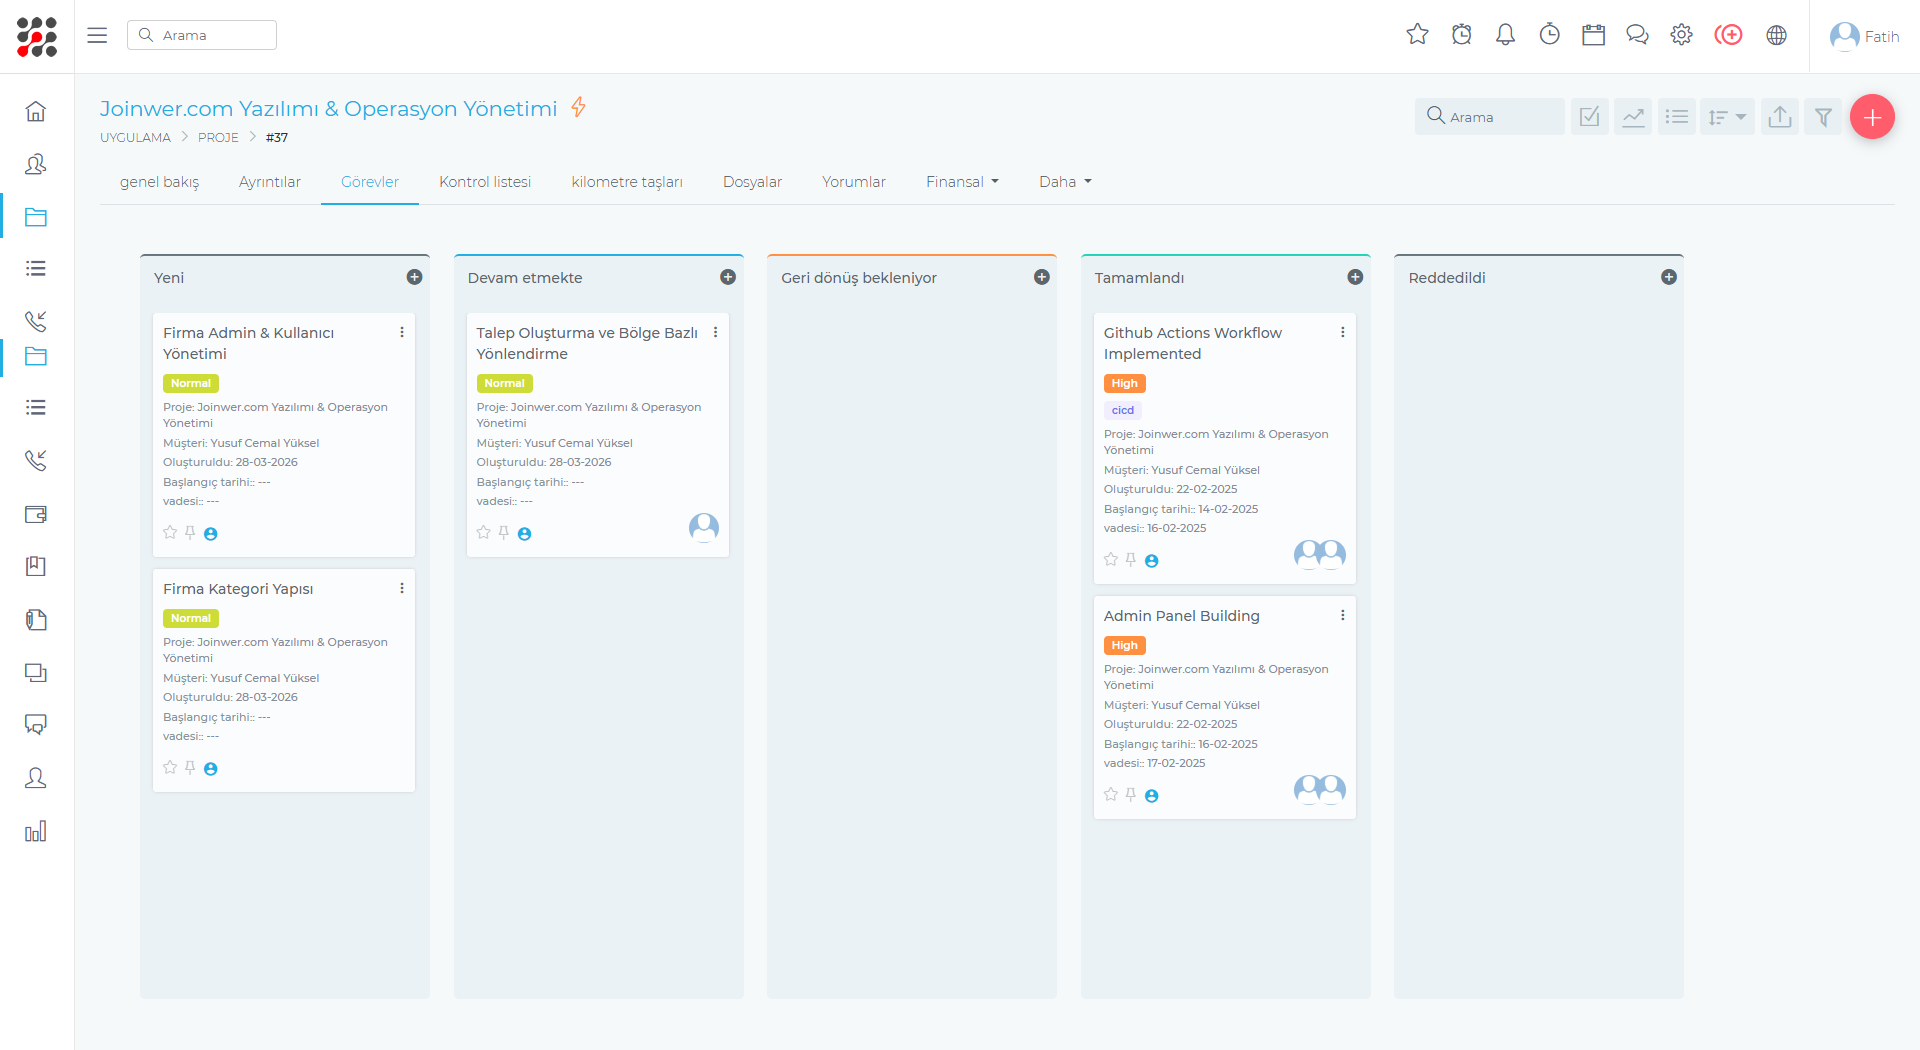
Task: Open Firma Kategori Yapısı task title
Action: (238, 589)
